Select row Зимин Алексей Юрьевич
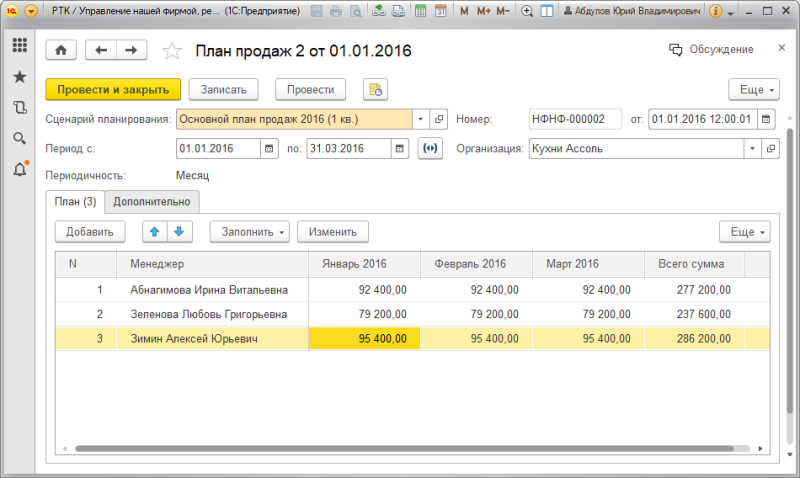Image resolution: width=800 pixels, height=478 pixels. (x=412, y=339)
